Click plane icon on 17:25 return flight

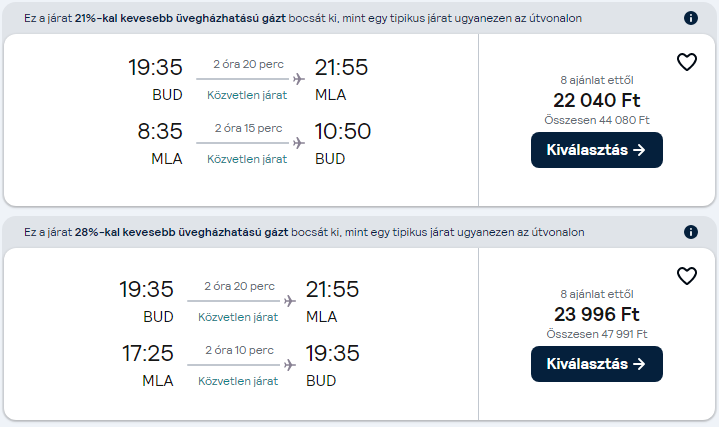click(x=290, y=365)
